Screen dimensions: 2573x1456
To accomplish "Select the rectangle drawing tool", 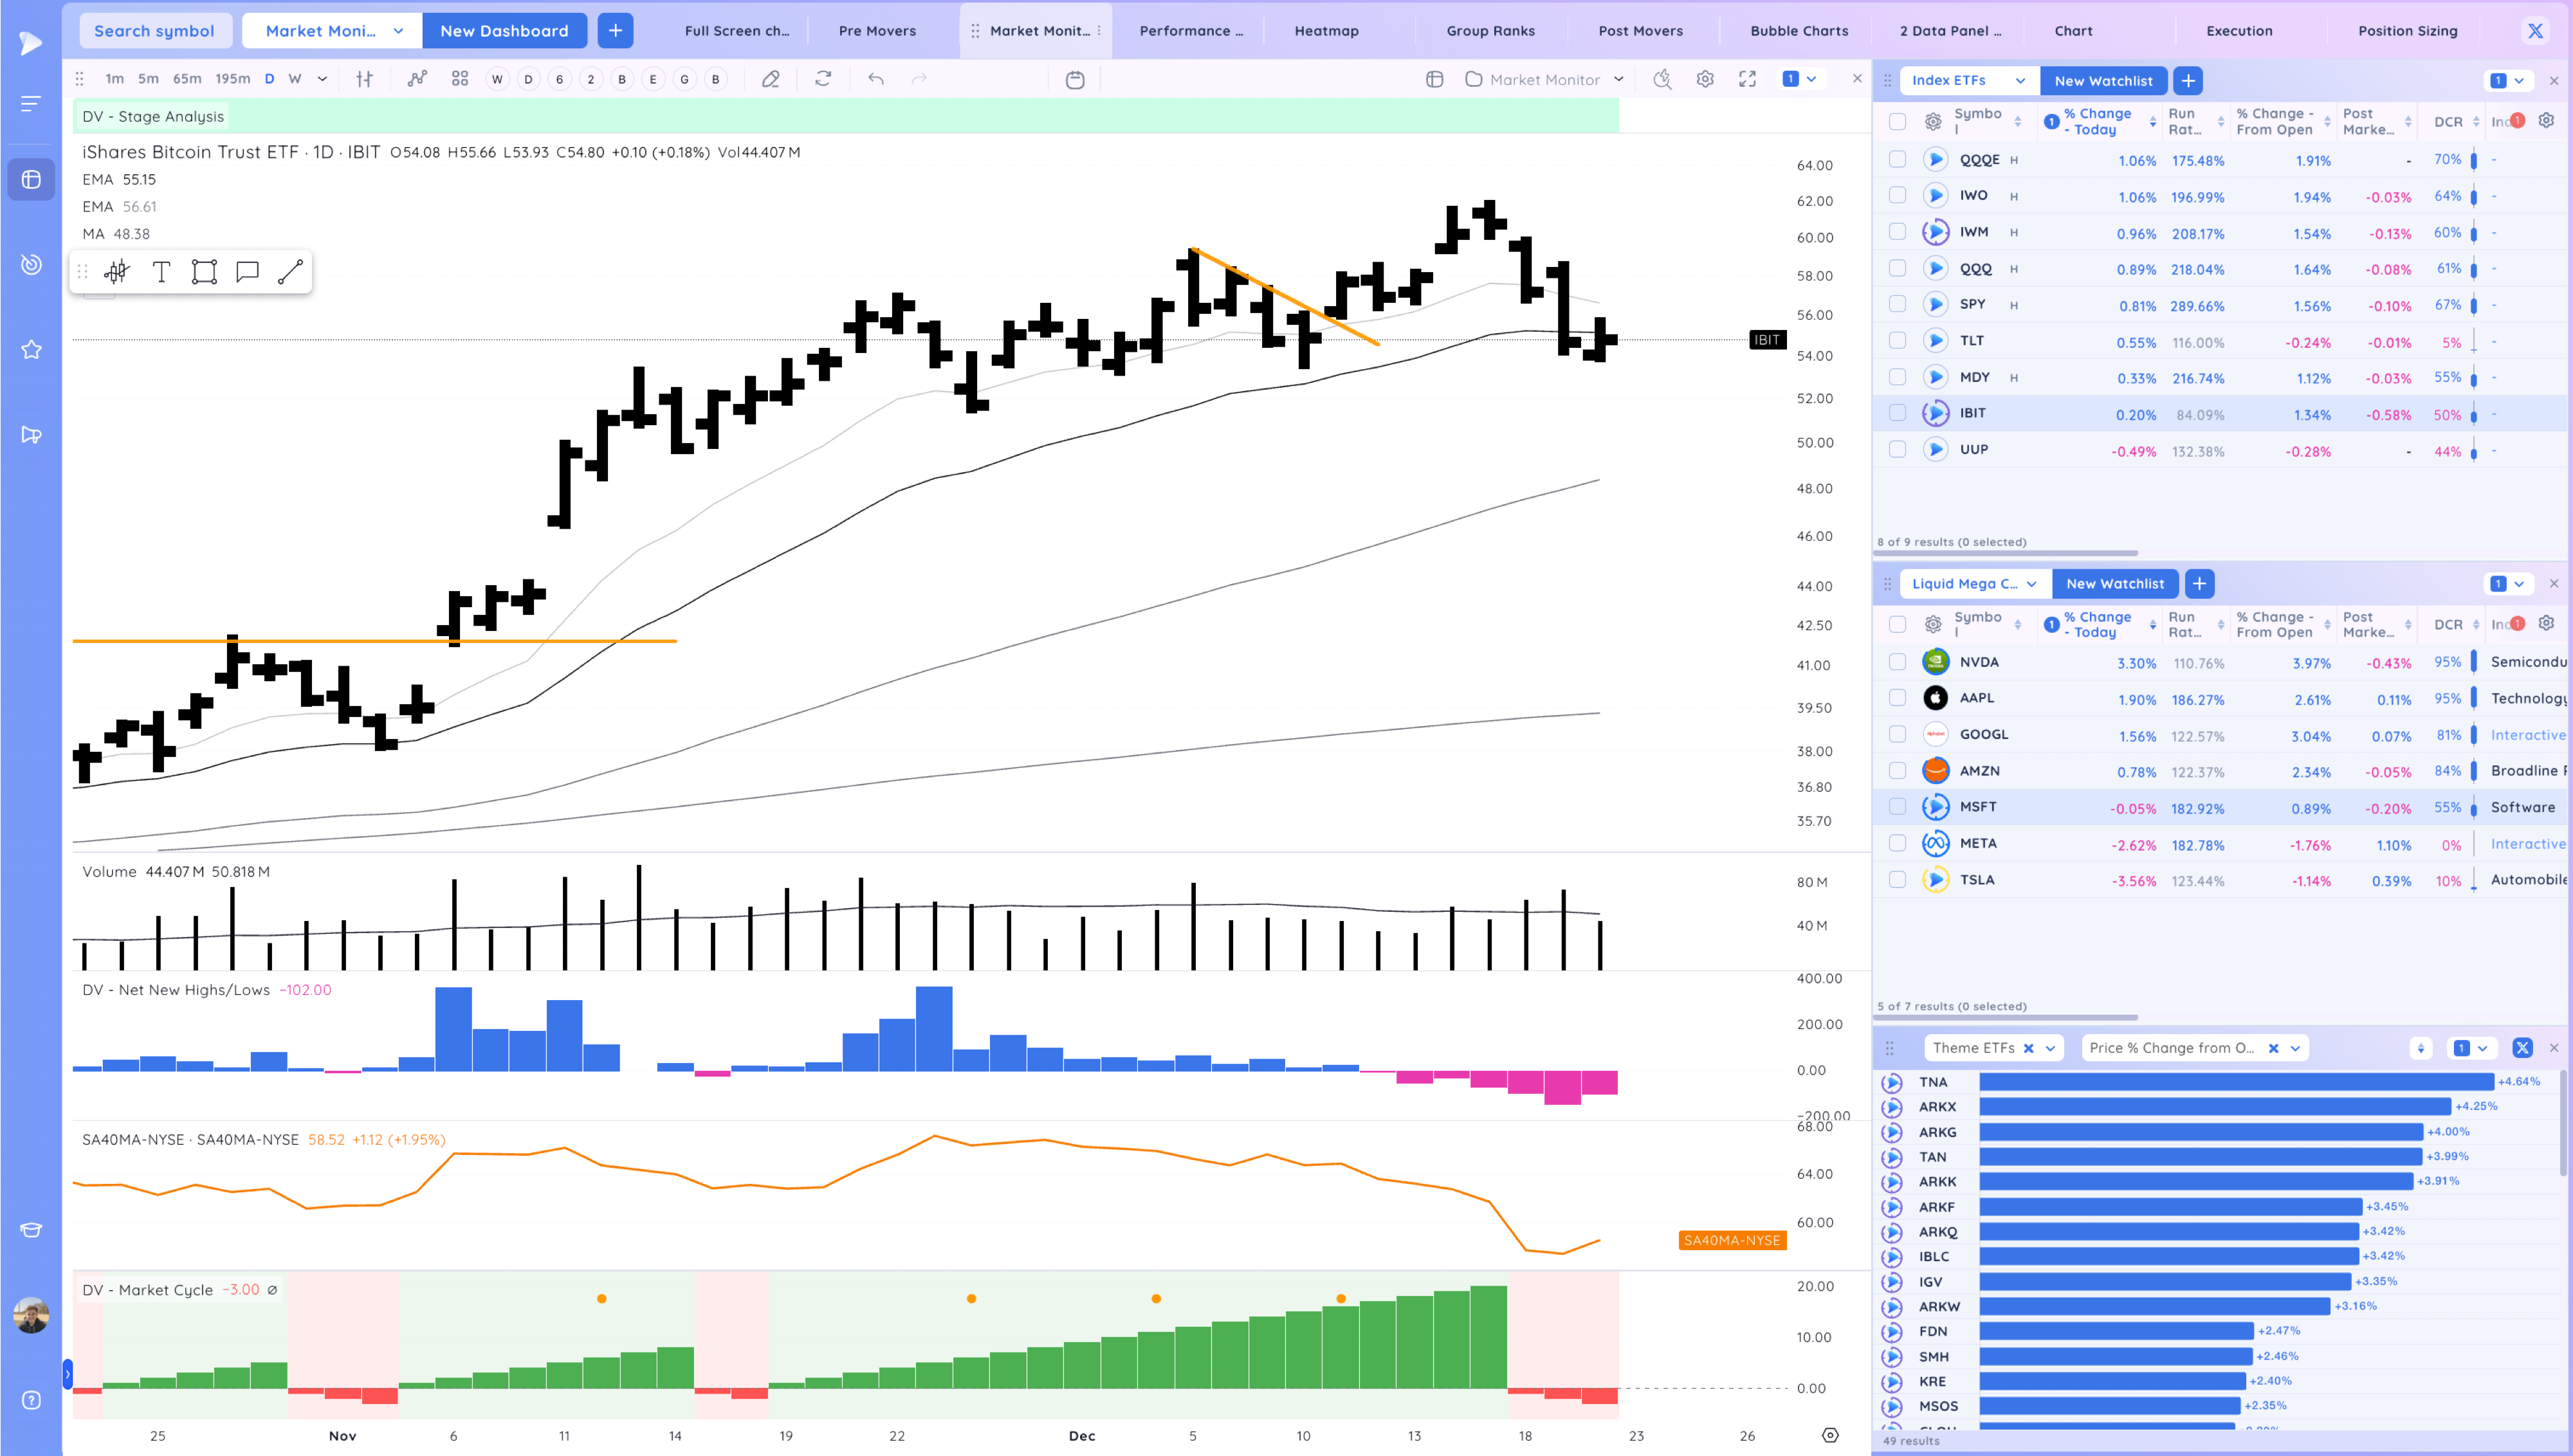I will tap(204, 272).
